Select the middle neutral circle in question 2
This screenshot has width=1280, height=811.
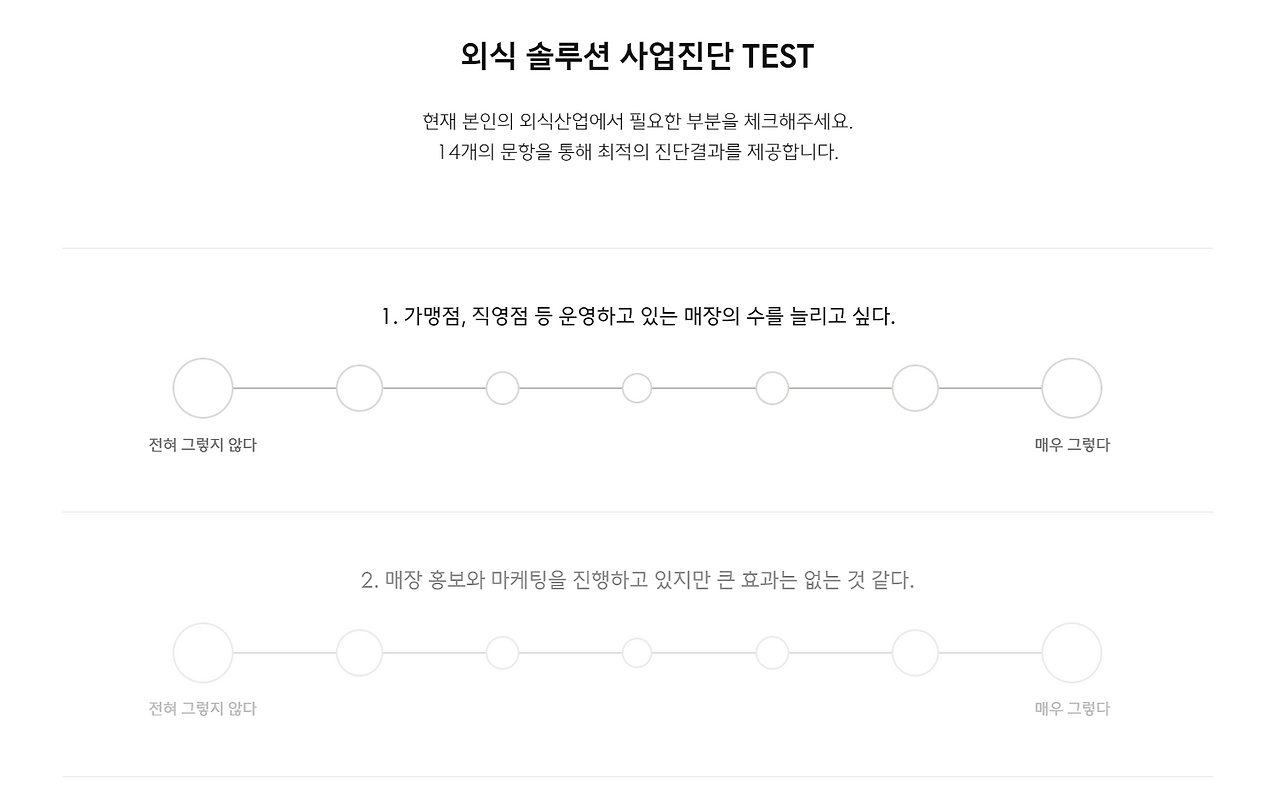point(637,653)
